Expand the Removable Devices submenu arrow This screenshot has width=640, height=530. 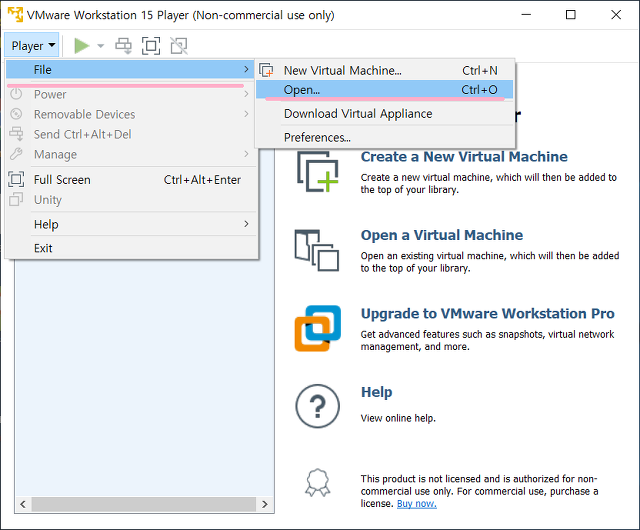(246, 114)
